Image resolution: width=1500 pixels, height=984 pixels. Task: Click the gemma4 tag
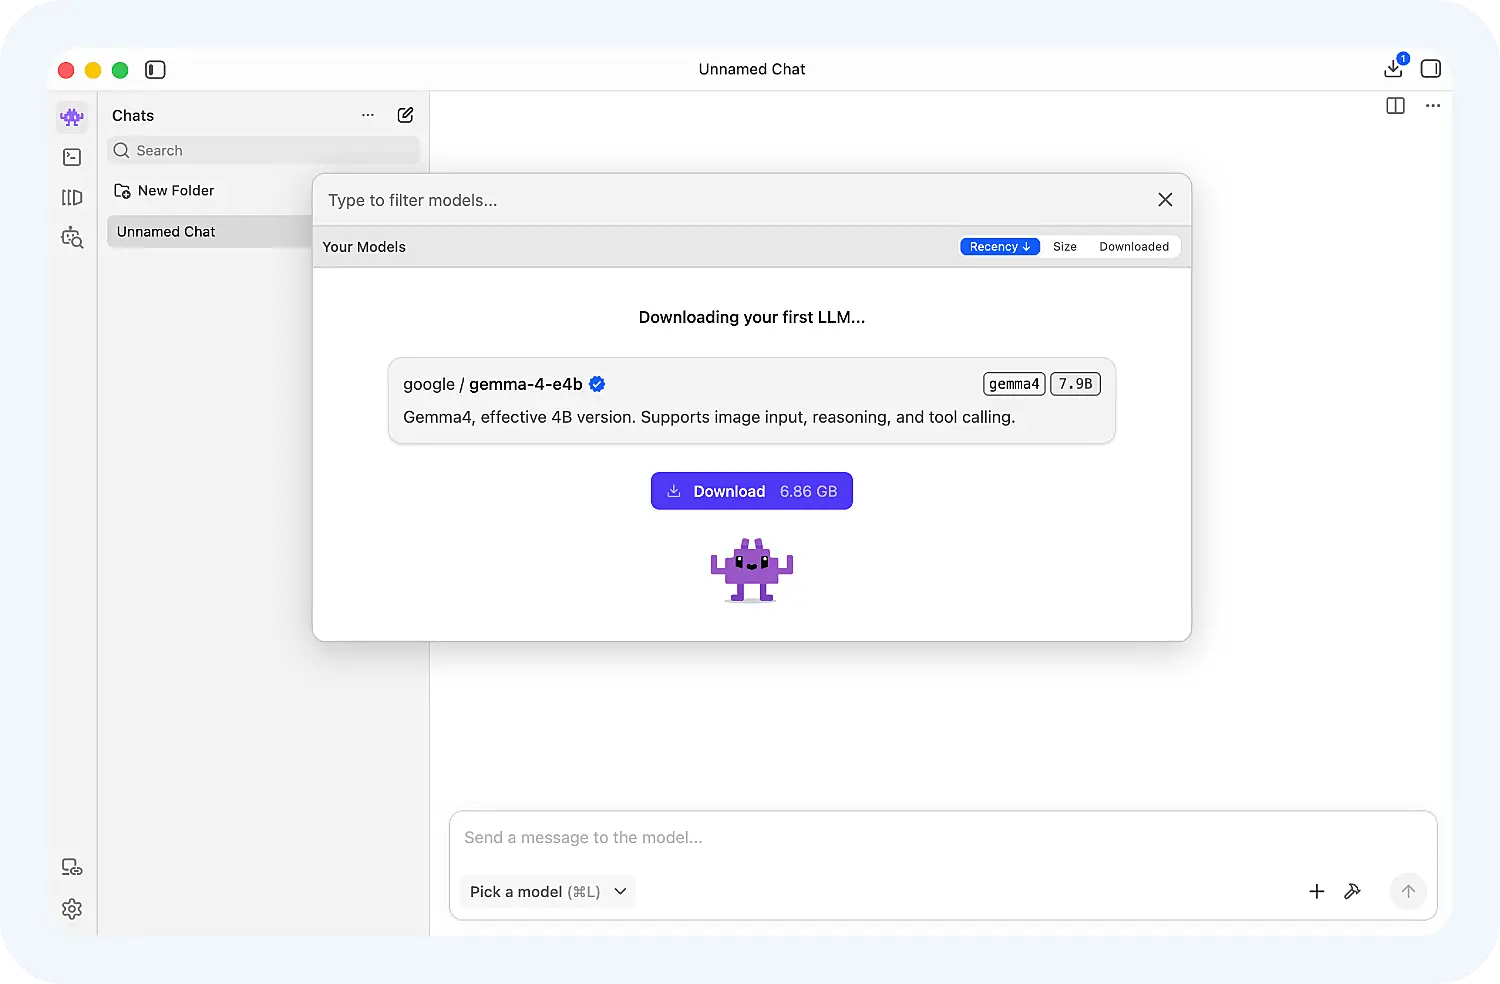(x=1014, y=384)
